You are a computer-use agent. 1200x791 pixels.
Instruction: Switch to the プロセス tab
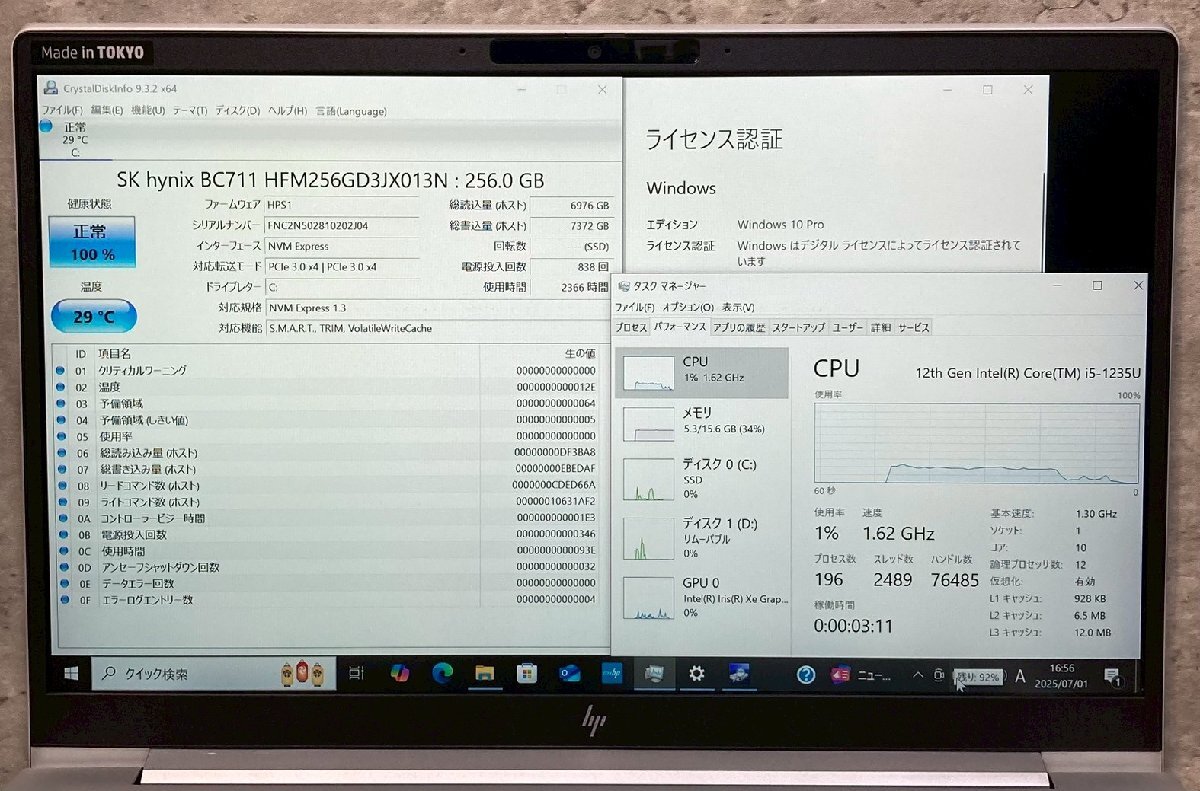coord(632,327)
